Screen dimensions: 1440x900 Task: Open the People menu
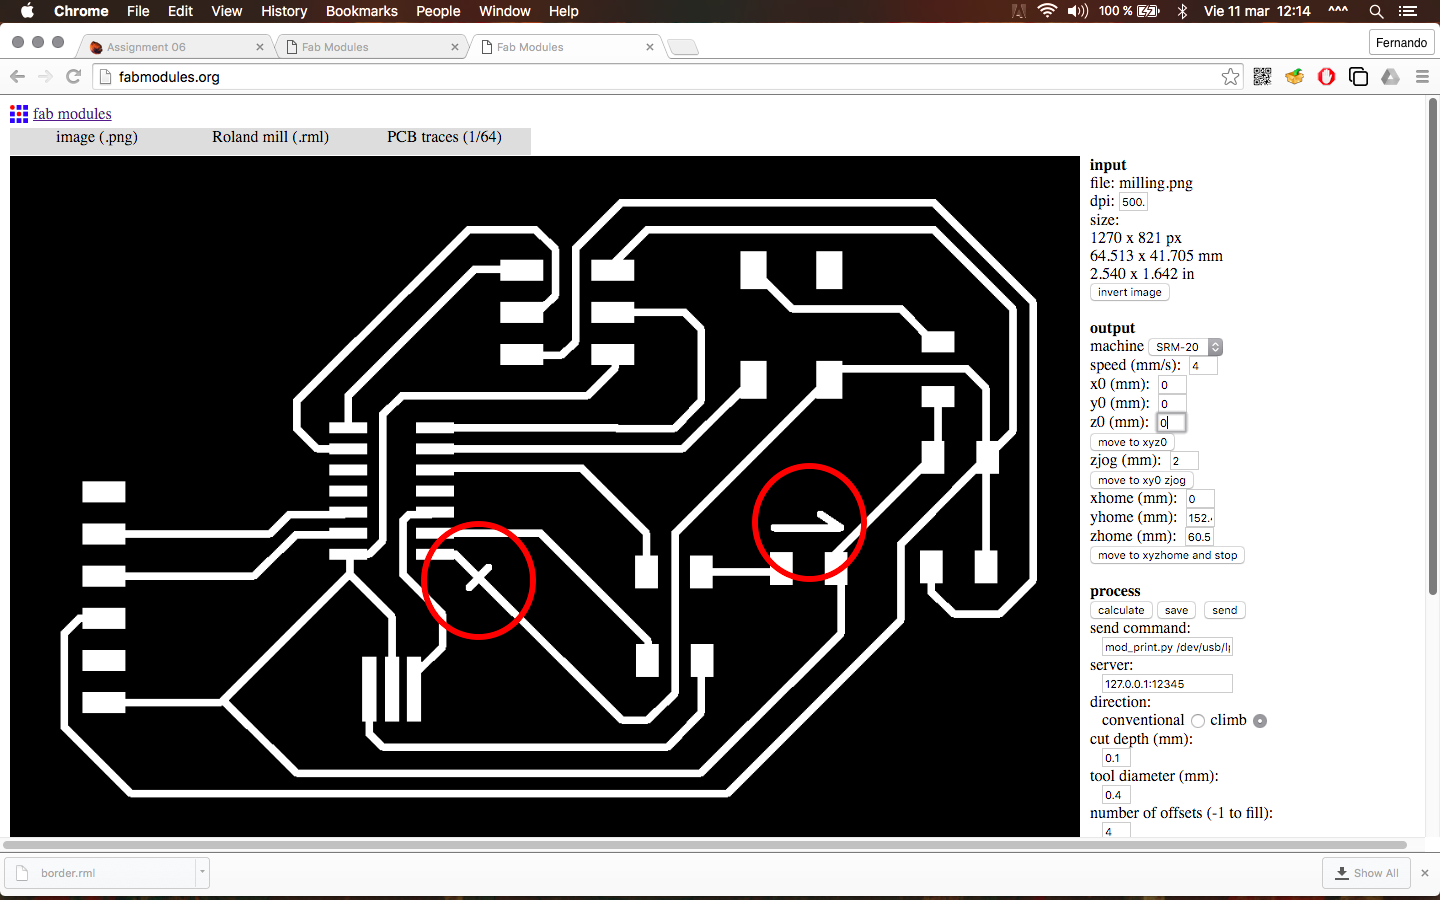[438, 11]
